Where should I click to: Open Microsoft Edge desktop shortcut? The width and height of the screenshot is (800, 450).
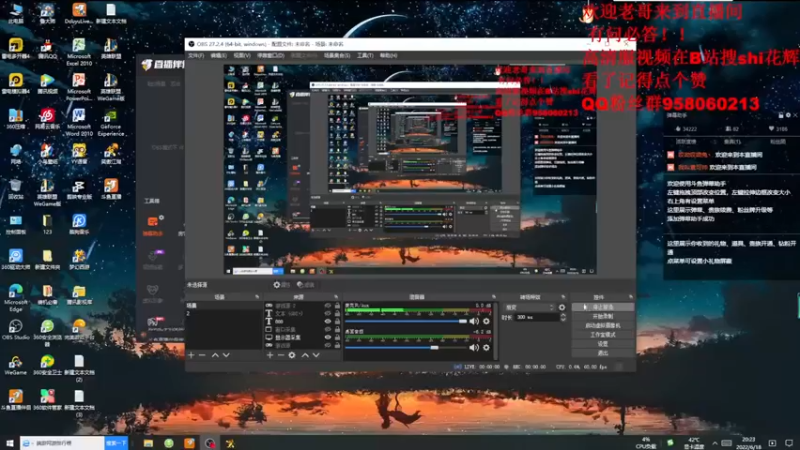15,297
